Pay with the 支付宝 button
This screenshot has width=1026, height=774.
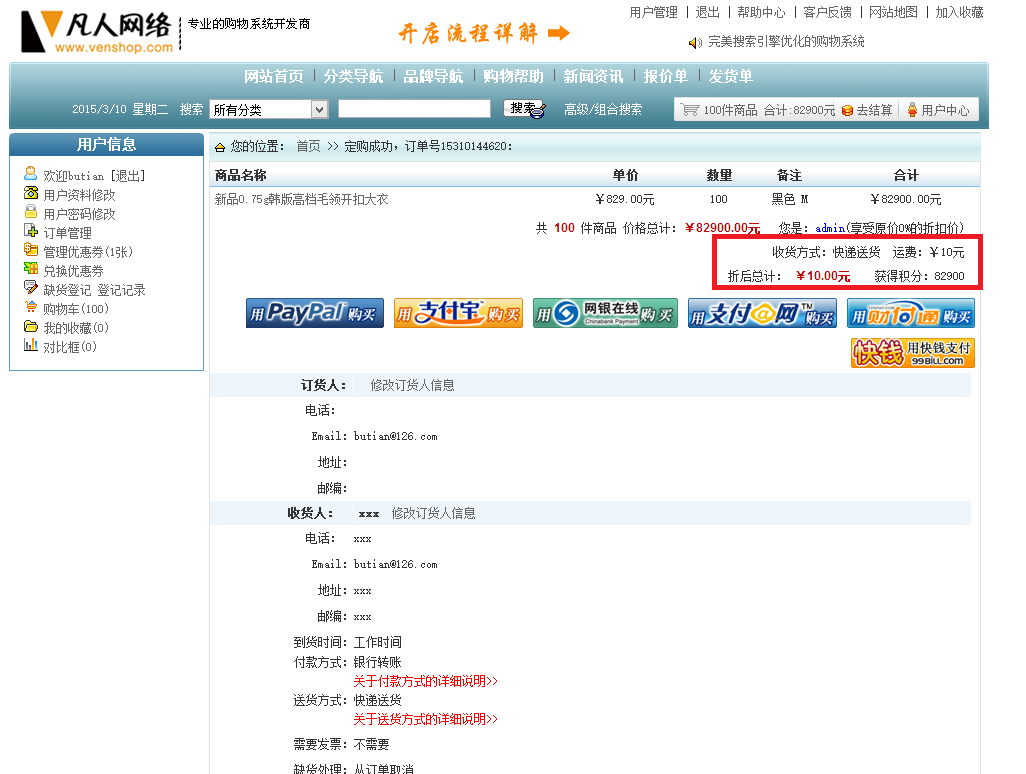pos(458,313)
